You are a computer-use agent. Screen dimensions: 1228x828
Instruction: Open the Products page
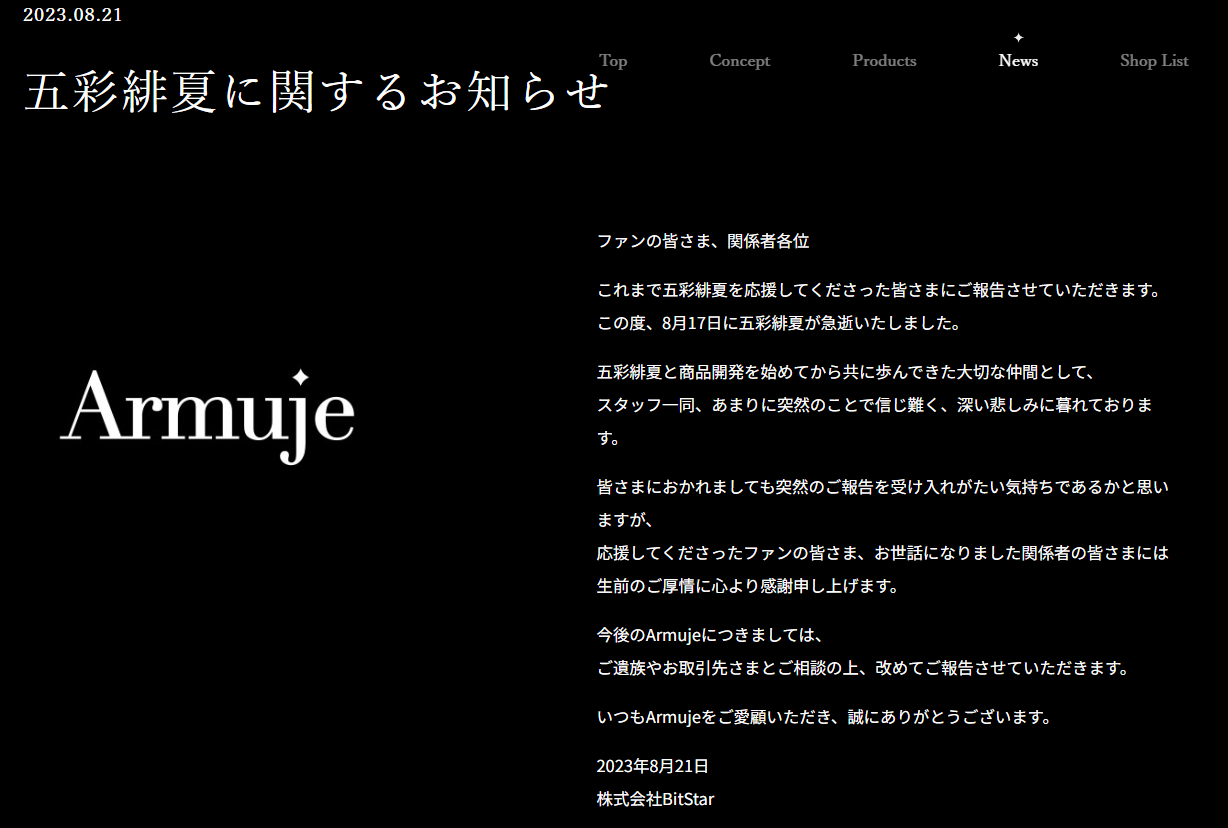(x=884, y=61)
